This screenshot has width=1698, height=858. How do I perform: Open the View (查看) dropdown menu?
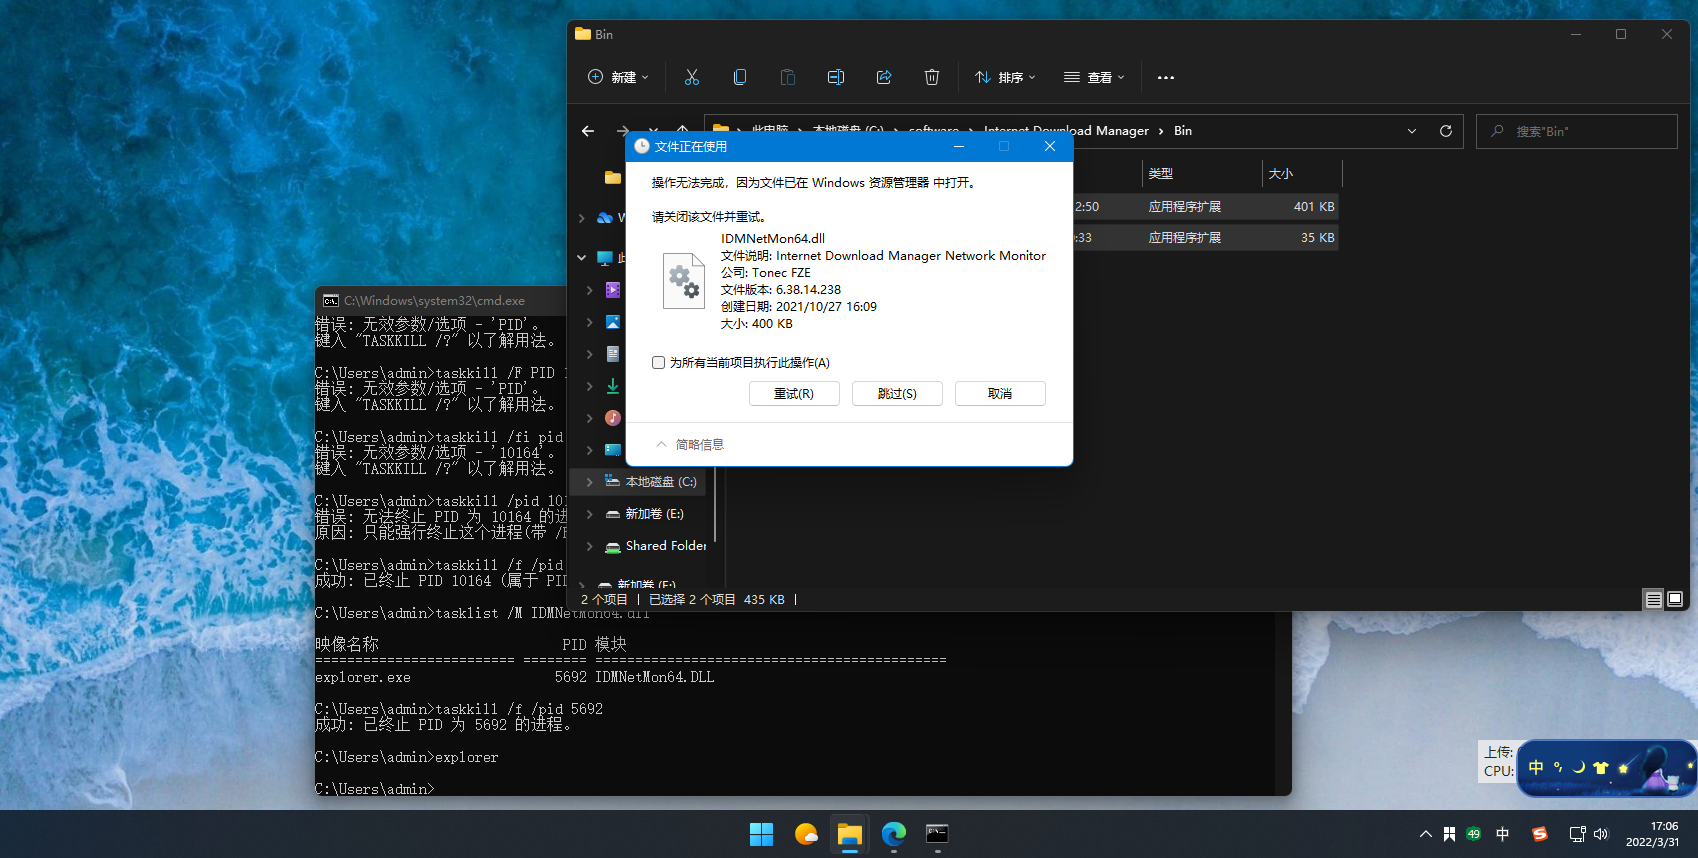[x=1094, y=77]
